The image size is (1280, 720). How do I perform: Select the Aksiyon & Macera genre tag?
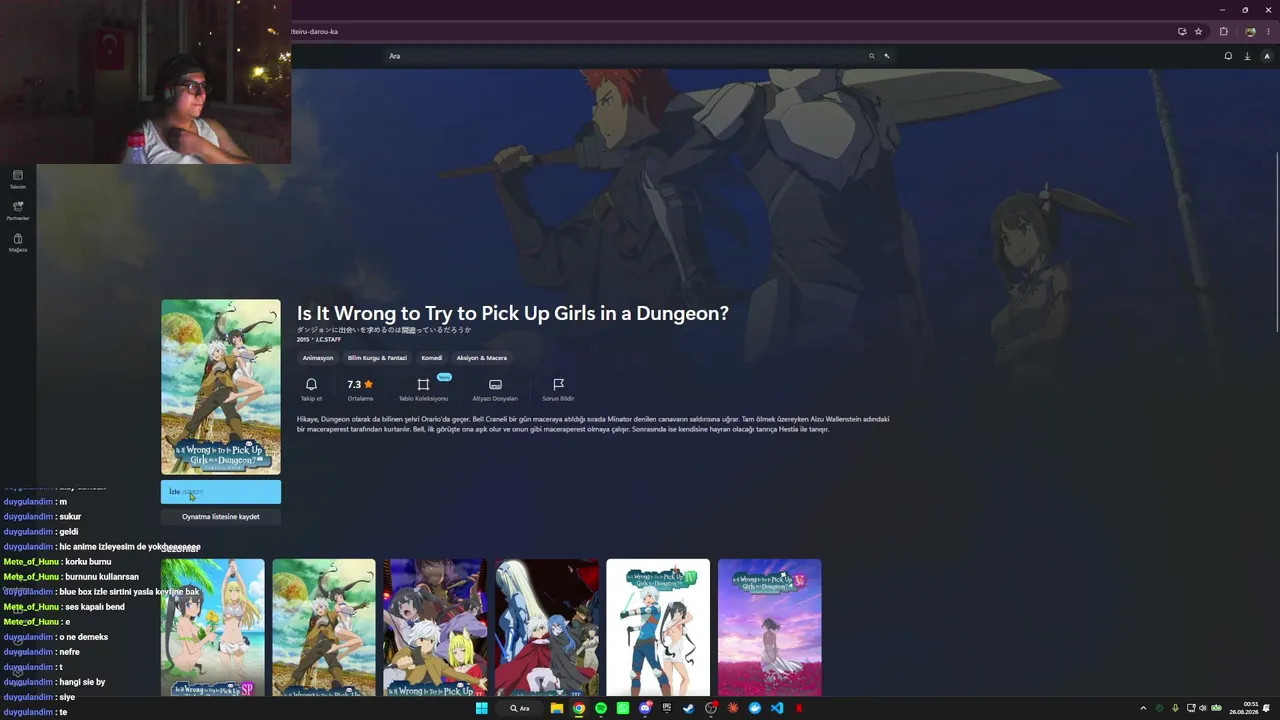coord(482,358)
